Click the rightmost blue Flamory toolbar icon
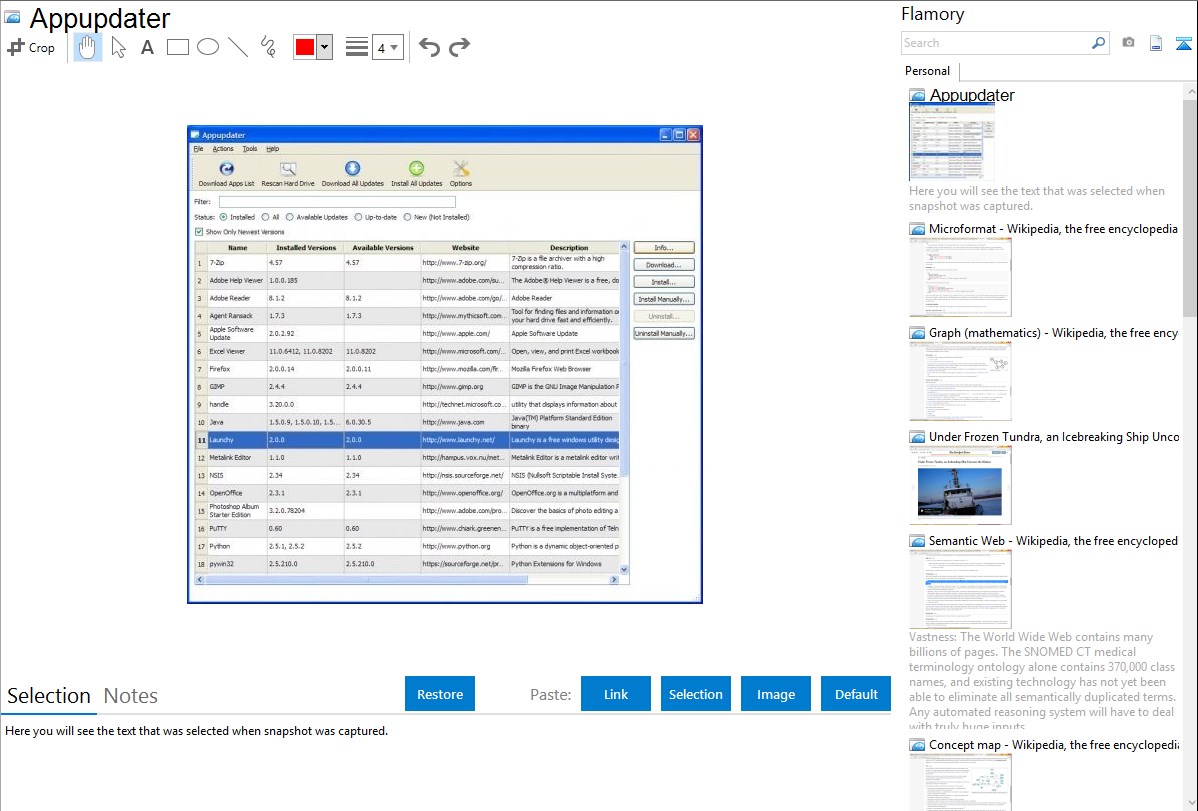The width and height of the screenshot is (1198, 811). pyautogui.click(x=1183, y=44)
